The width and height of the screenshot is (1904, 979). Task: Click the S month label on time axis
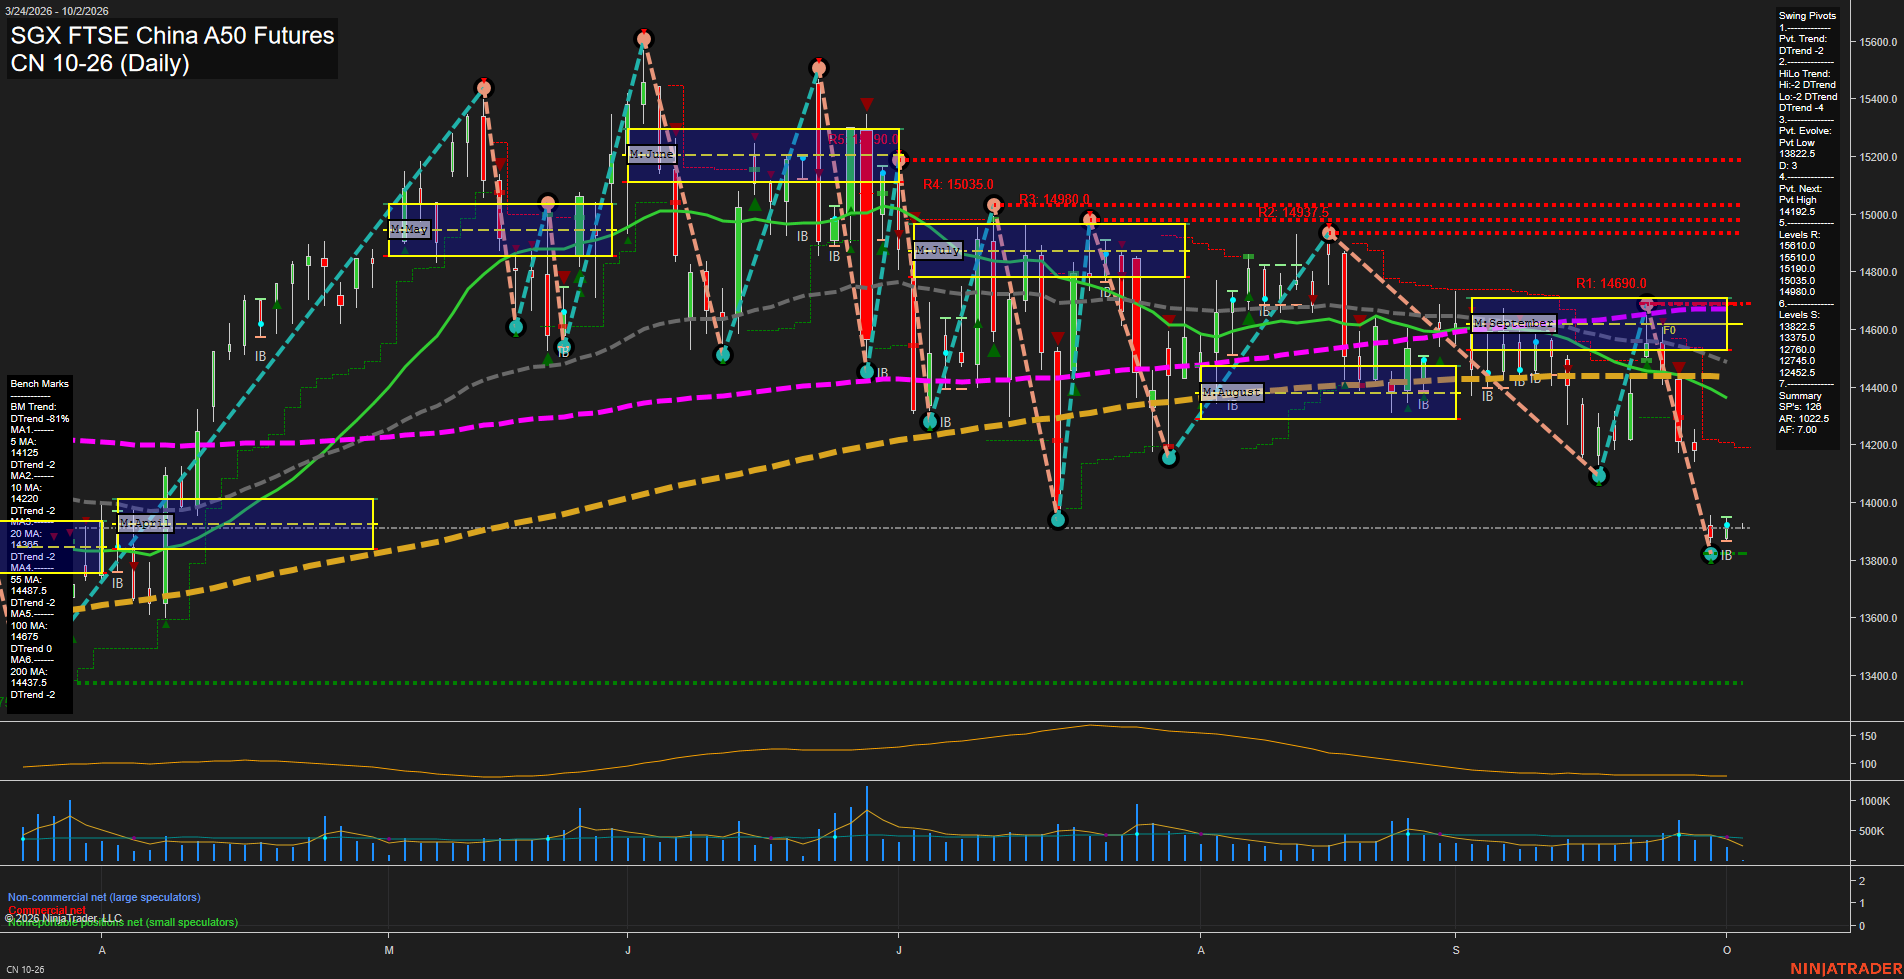(x=1456, y=950)
